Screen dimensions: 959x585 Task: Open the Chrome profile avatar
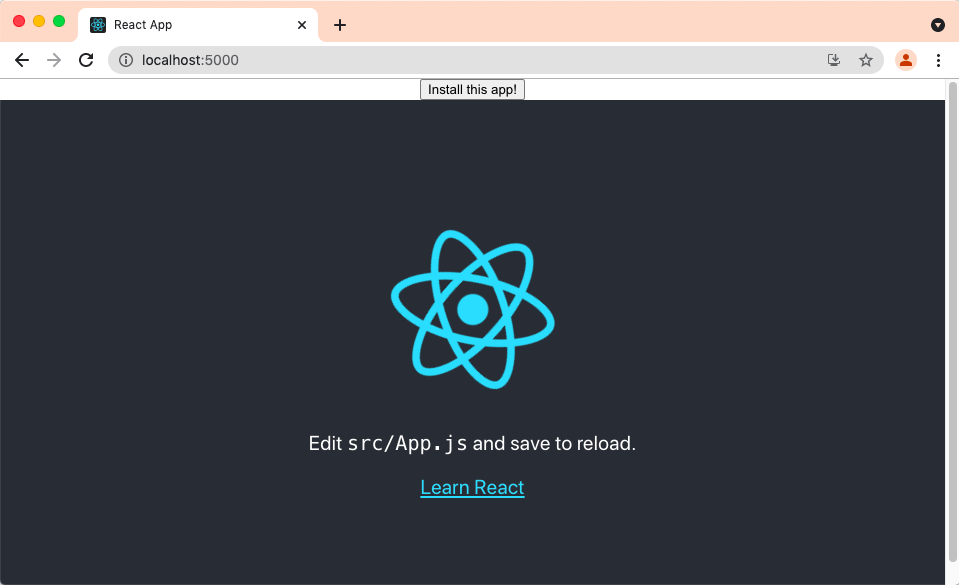pos(906,60)
